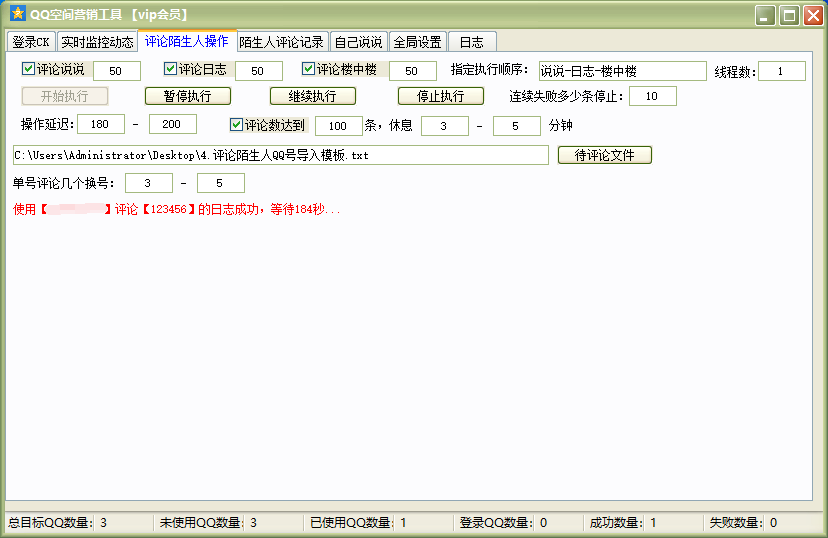Switch to 实时监控动态 tab
The image size is (828, 538).
[x=97, y=42]
